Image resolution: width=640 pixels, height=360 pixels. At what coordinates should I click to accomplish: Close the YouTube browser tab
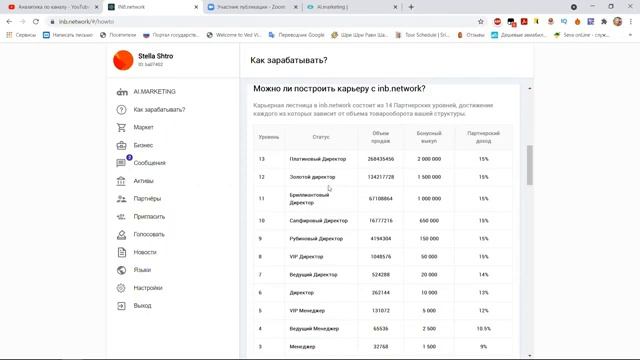97,7
